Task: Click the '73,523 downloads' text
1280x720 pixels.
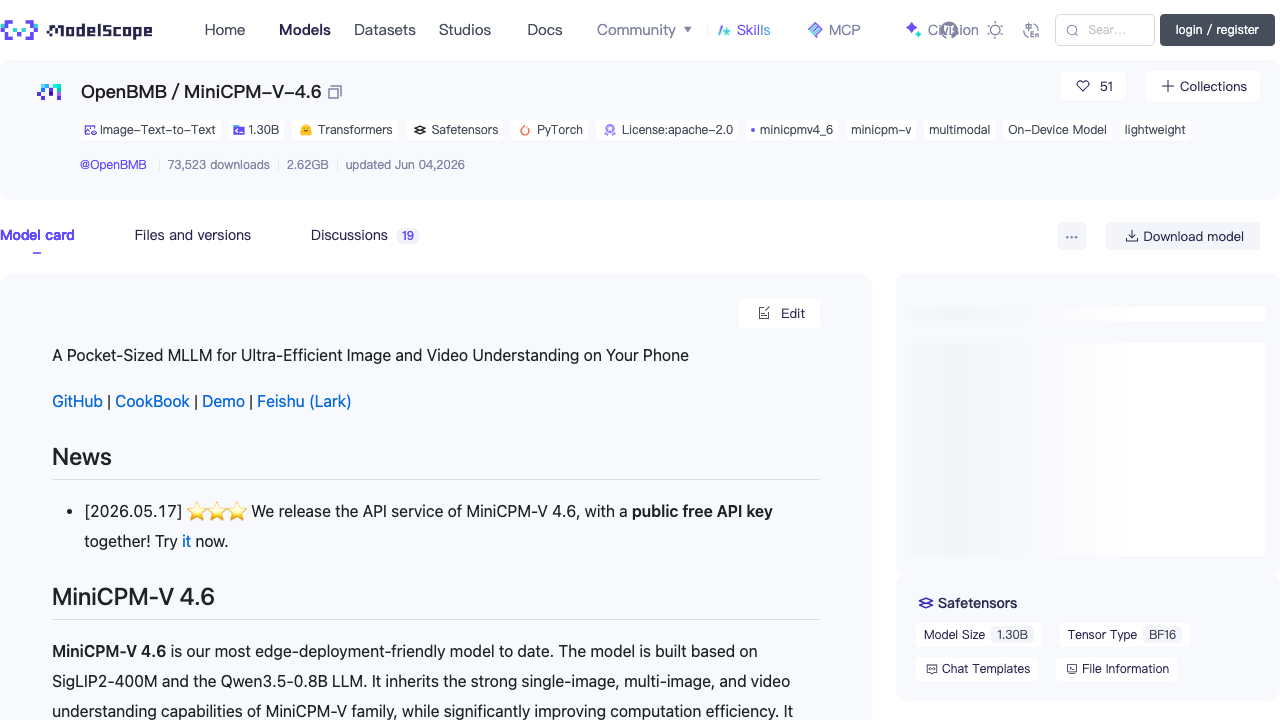Action: 219,165
